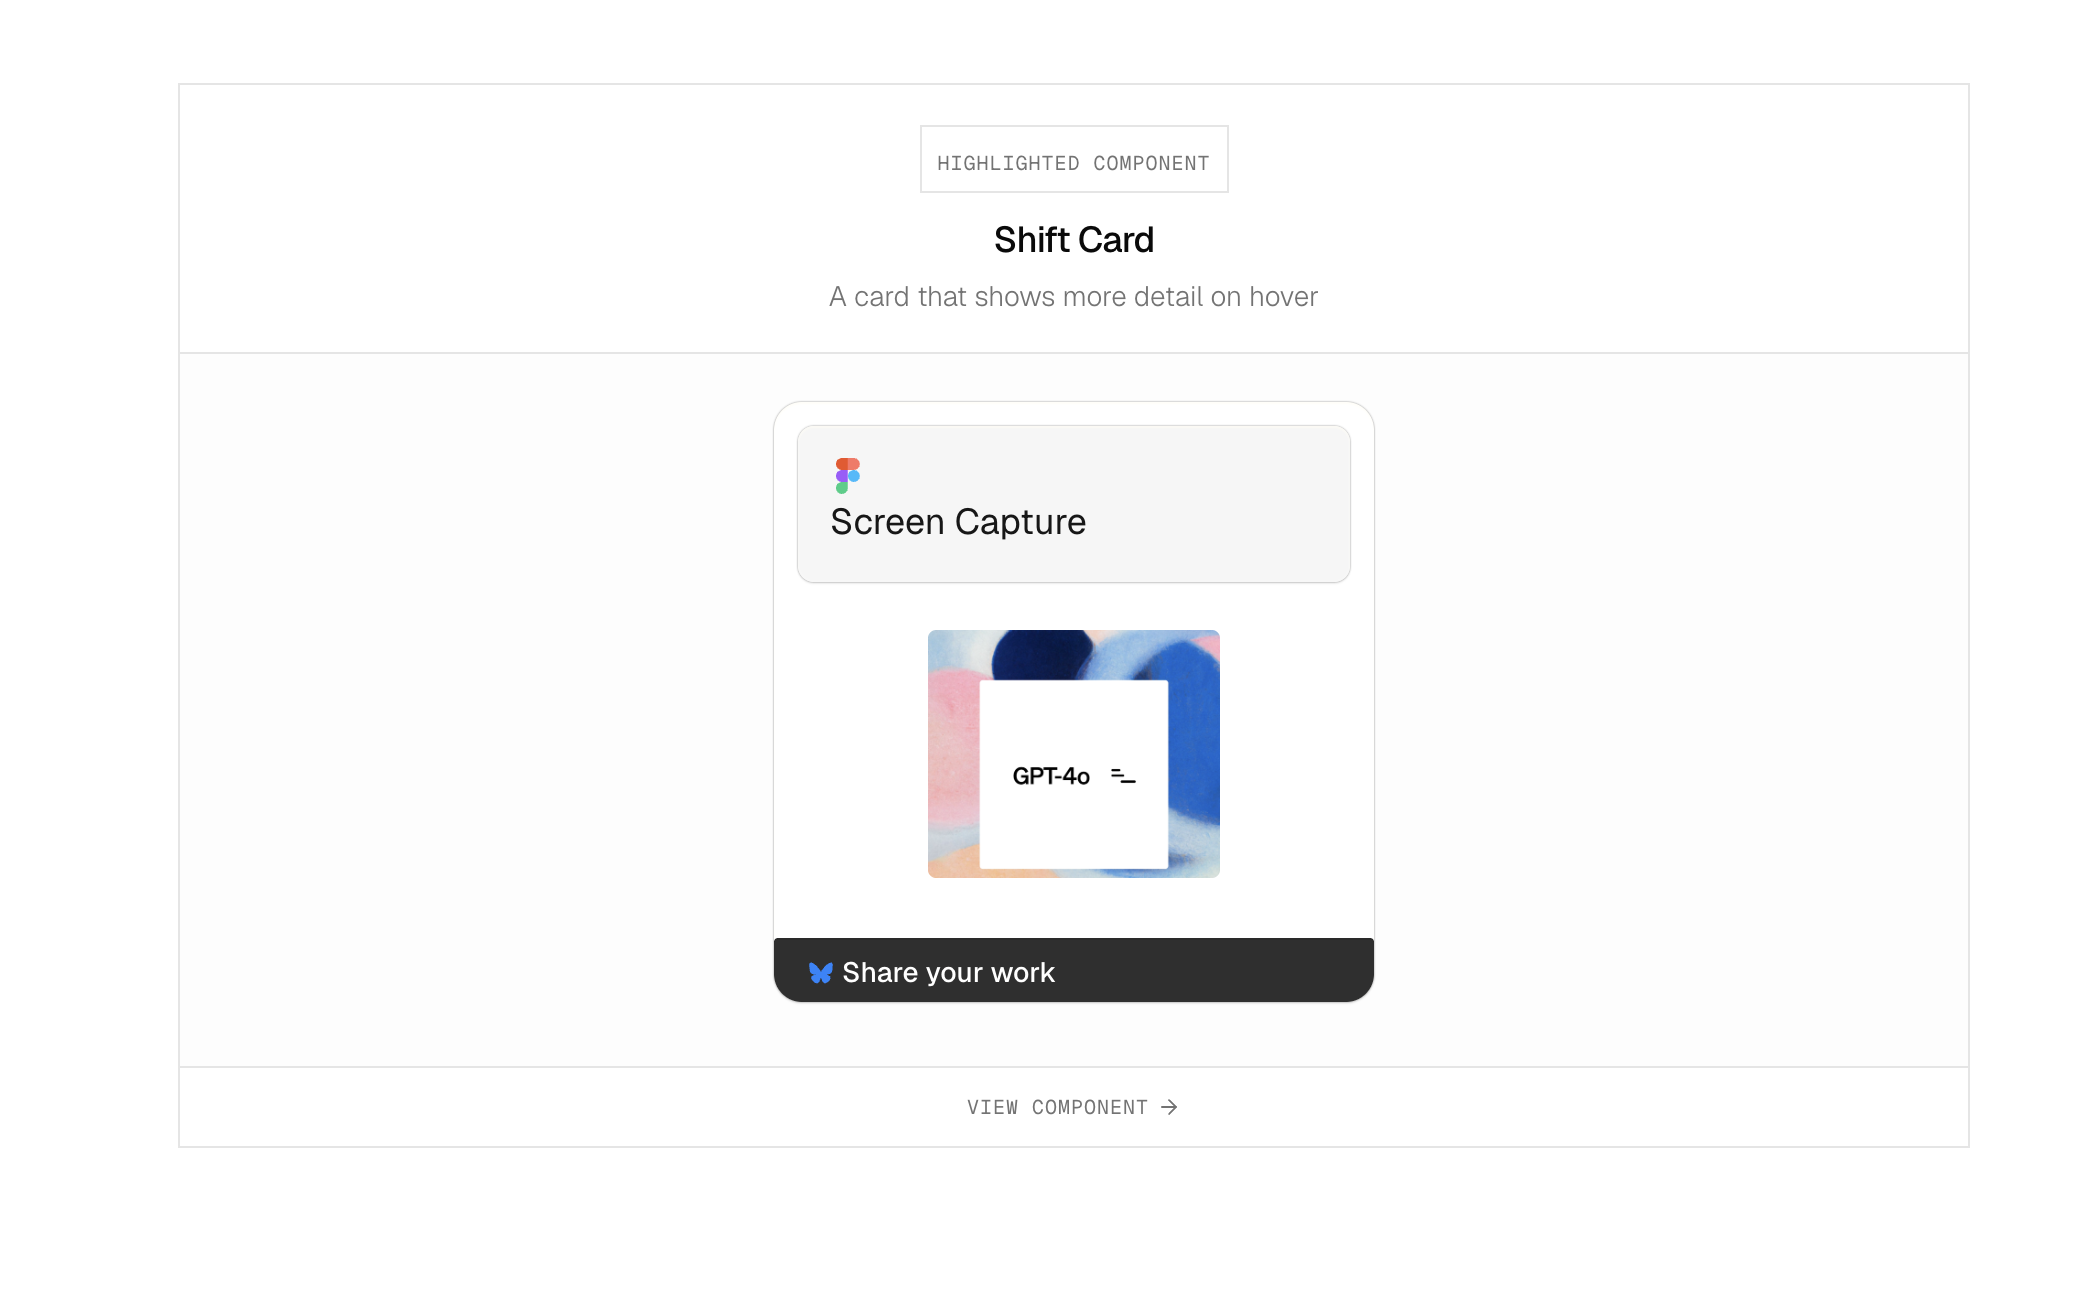Select the HIGHLIGHTED COMPONENT badge
This screenshot has height=1292, width=2094.
point(1073,159)
